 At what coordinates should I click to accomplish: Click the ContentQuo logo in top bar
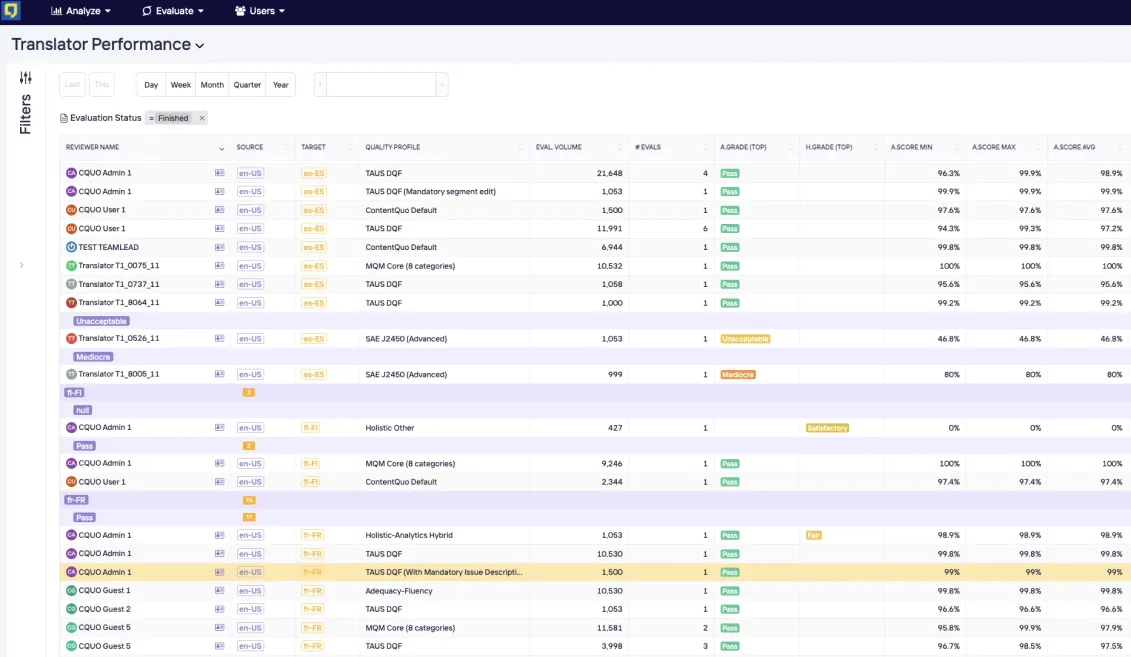(11, 11)
